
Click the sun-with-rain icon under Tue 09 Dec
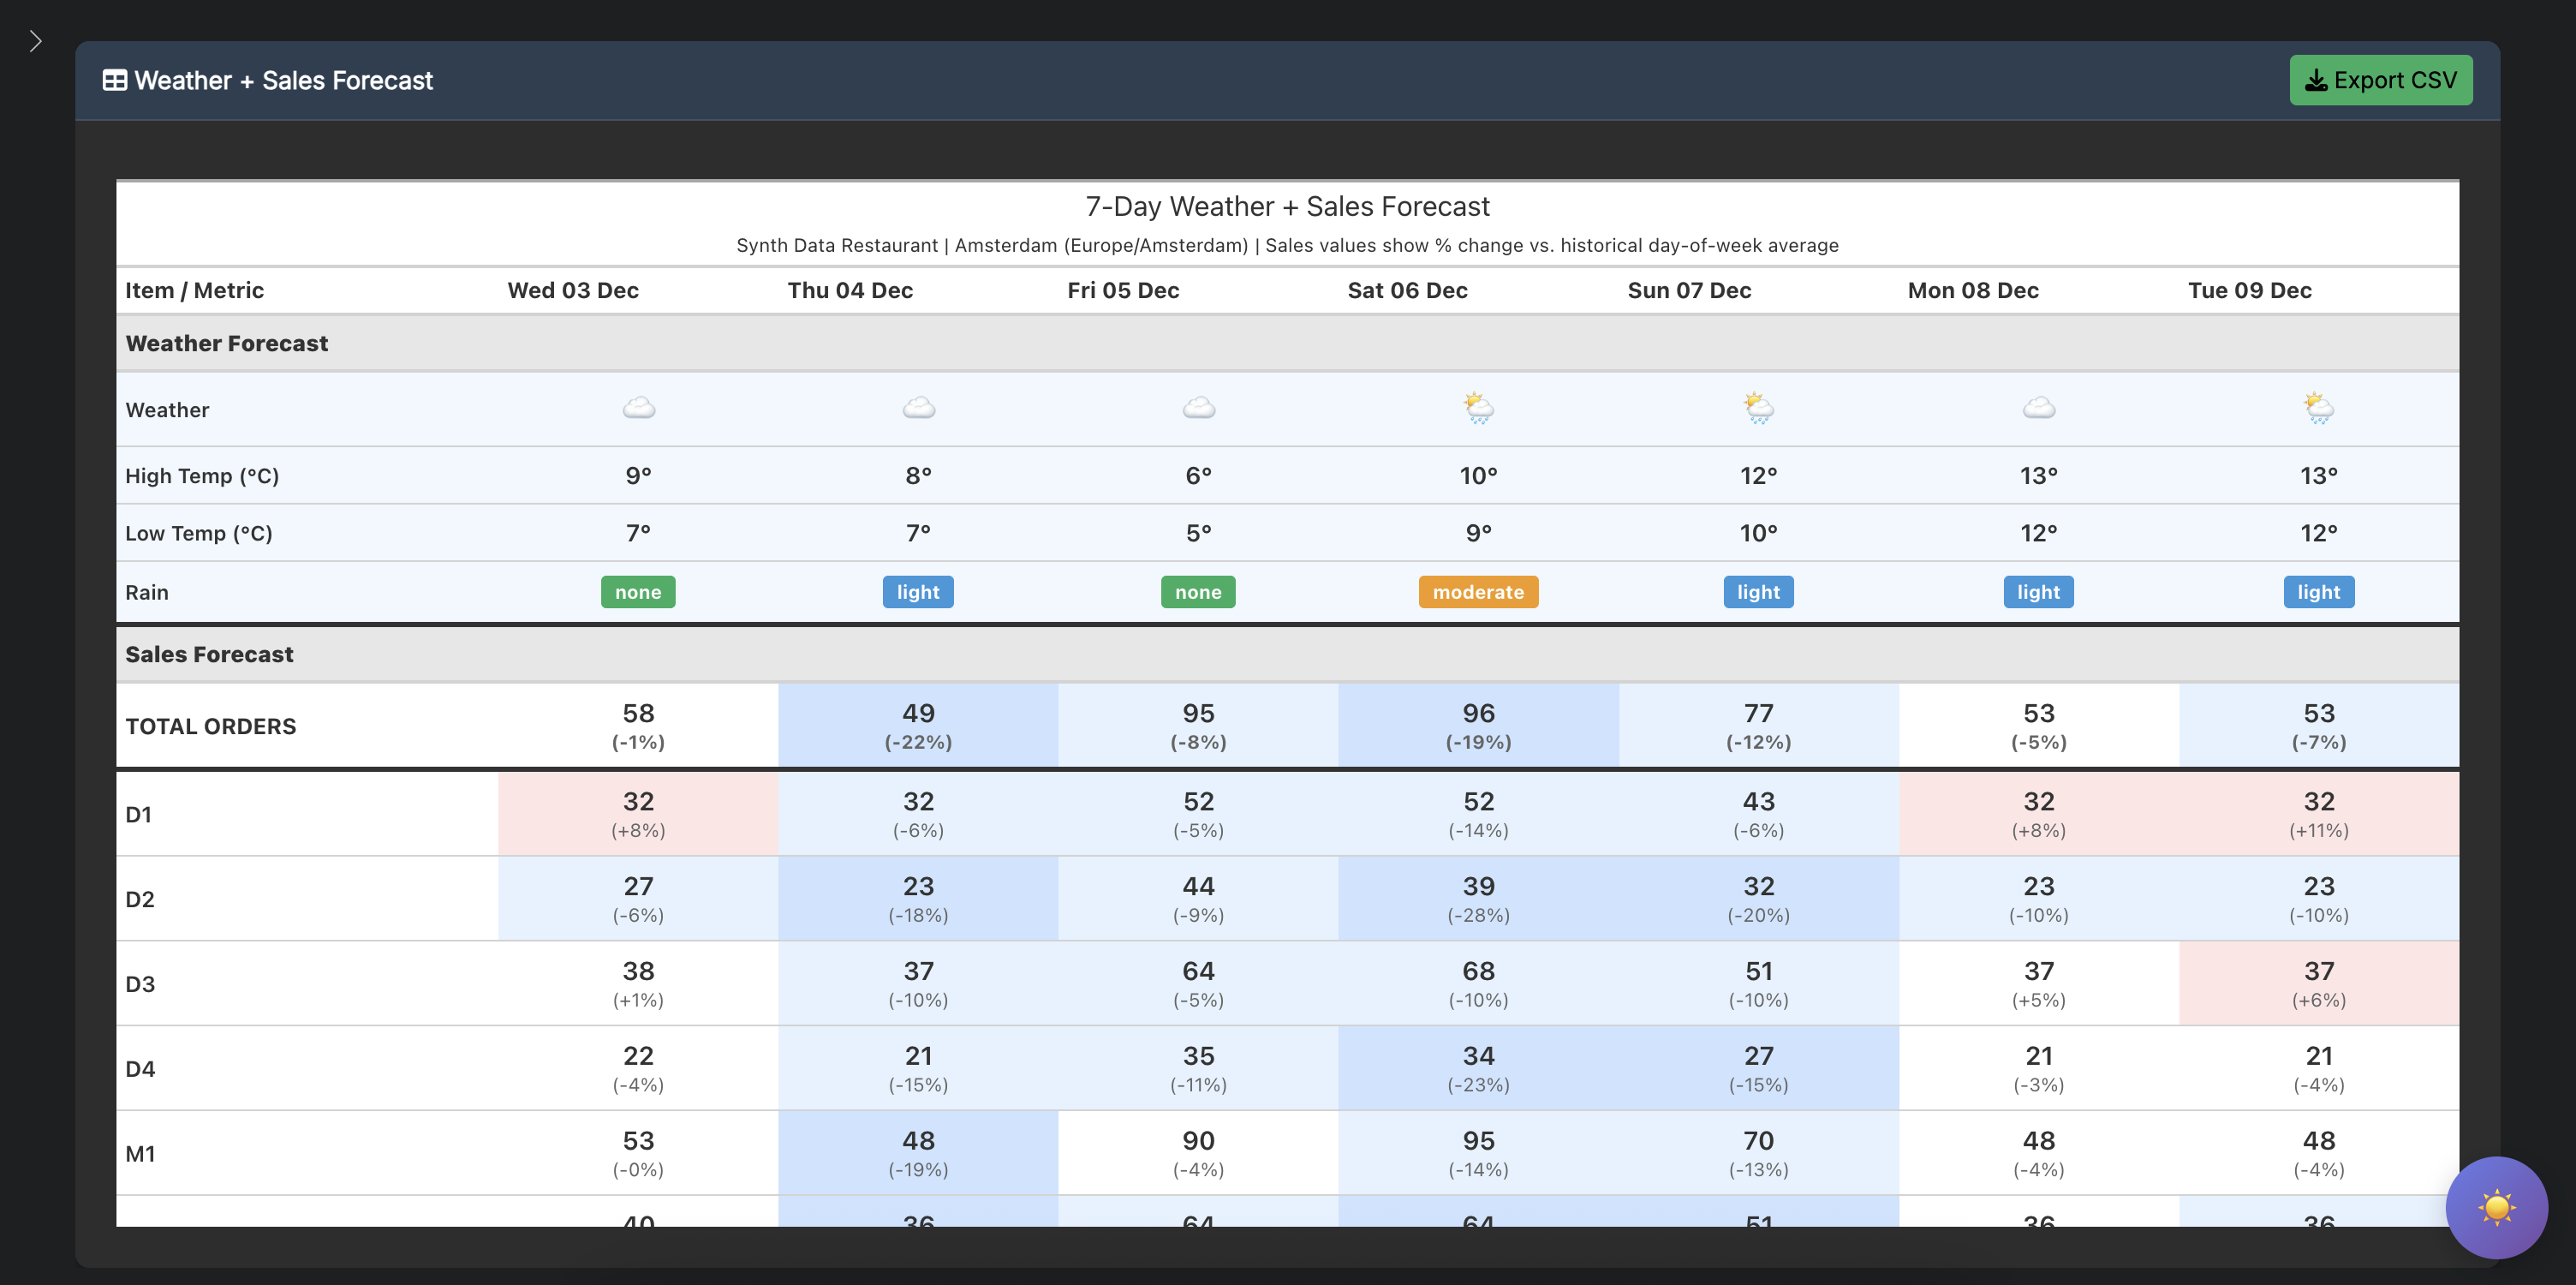tap(2318, 407)
